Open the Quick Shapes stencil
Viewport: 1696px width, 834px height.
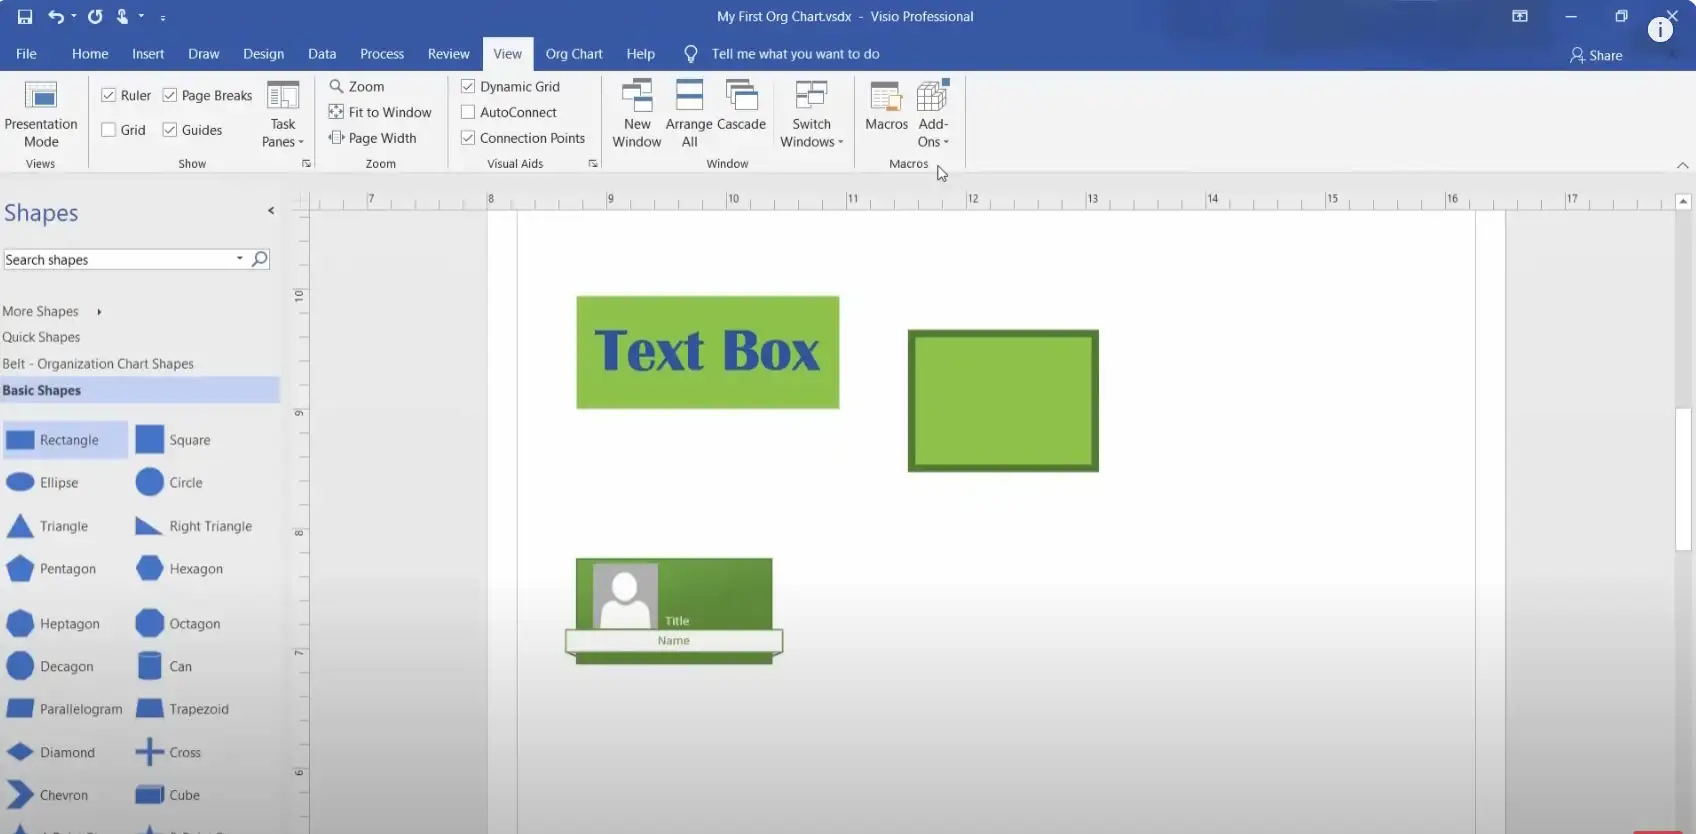click(41, 337)
